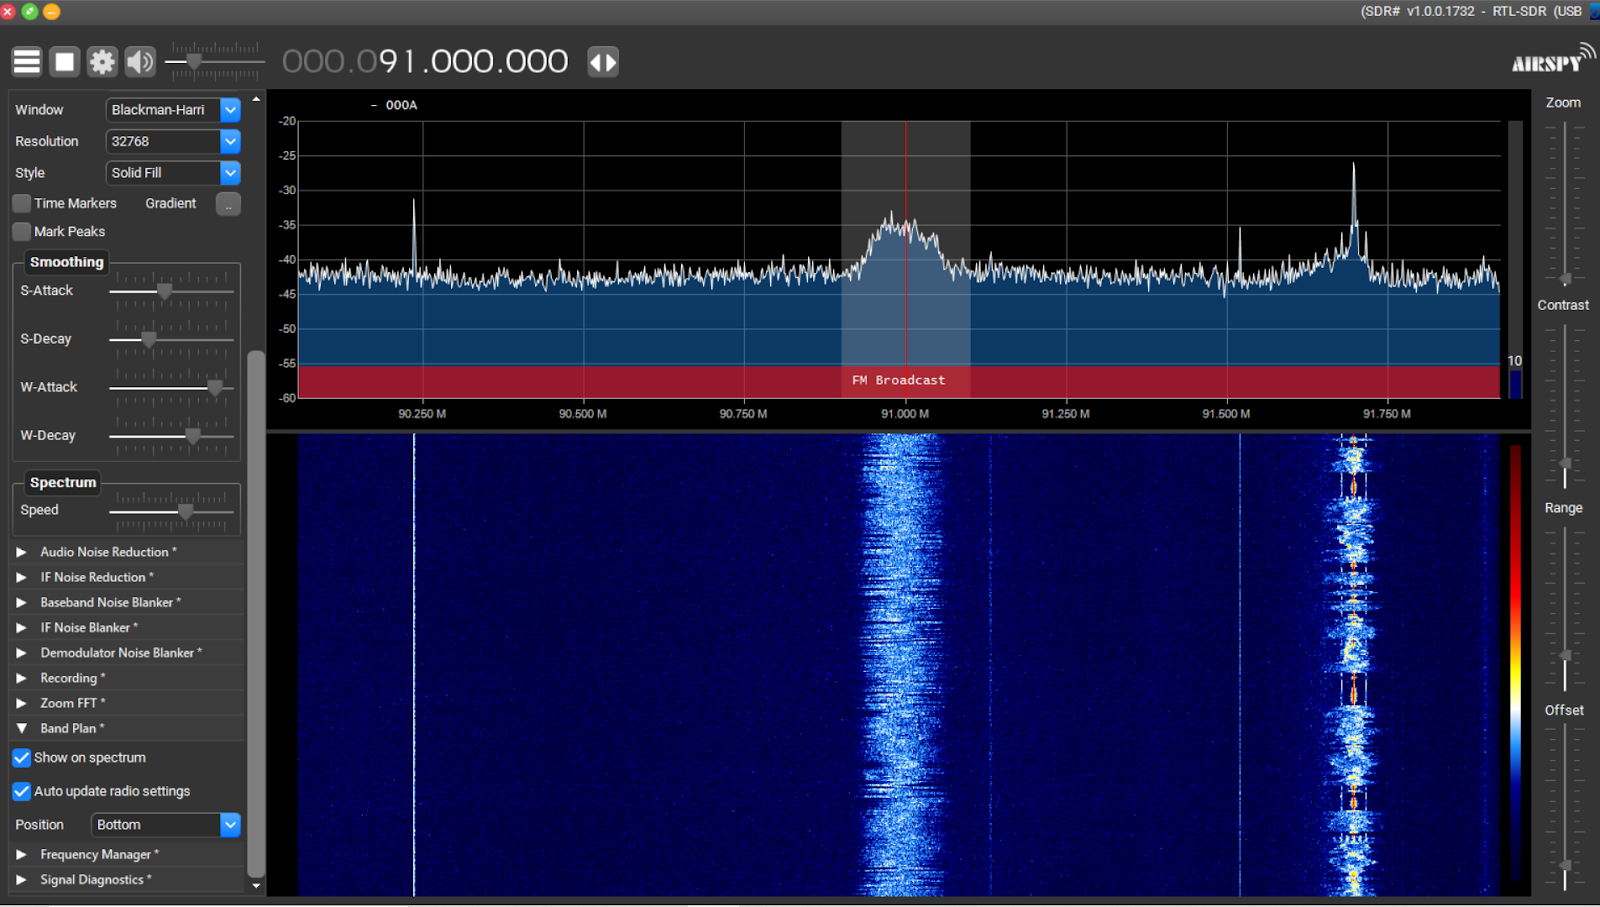Close SDR# with the red window button
The width and height of the screenshot is (1600, 907).
click(x=8, y=12)
